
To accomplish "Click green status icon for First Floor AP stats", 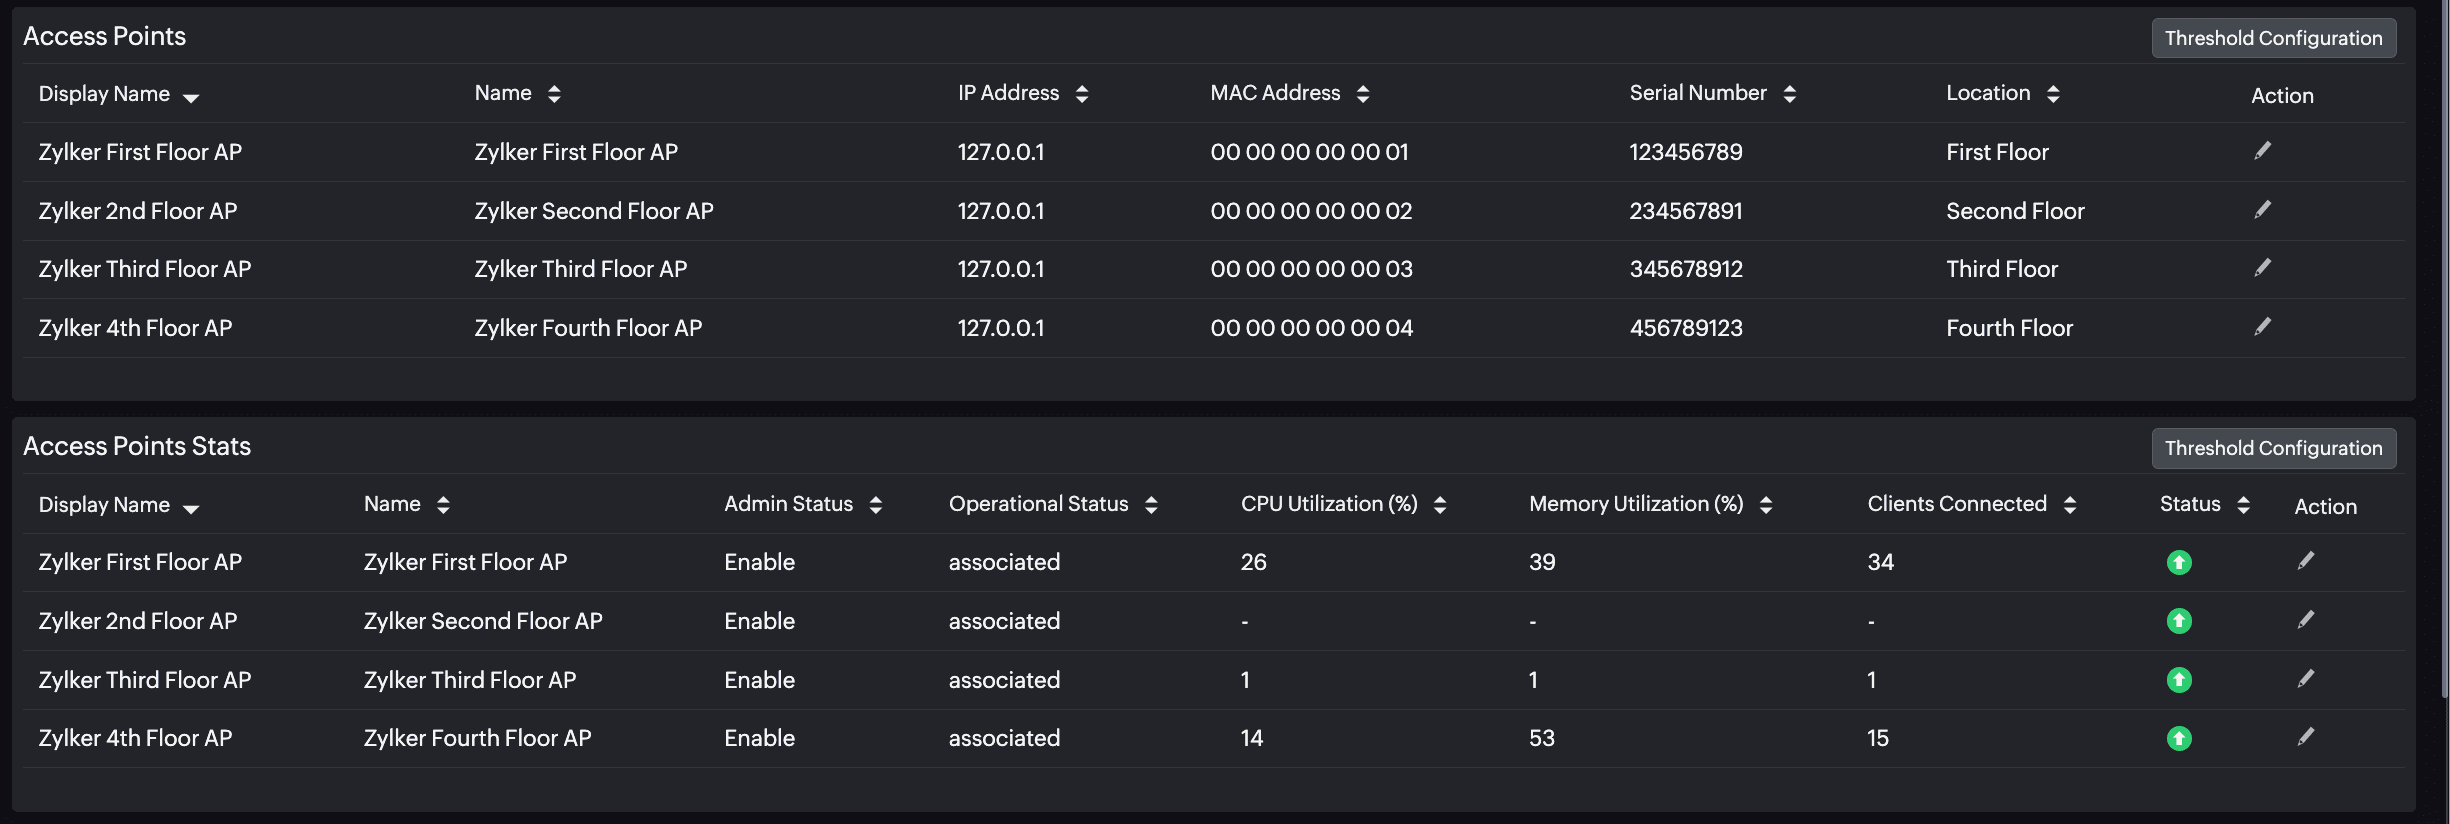I will 2178,562.
